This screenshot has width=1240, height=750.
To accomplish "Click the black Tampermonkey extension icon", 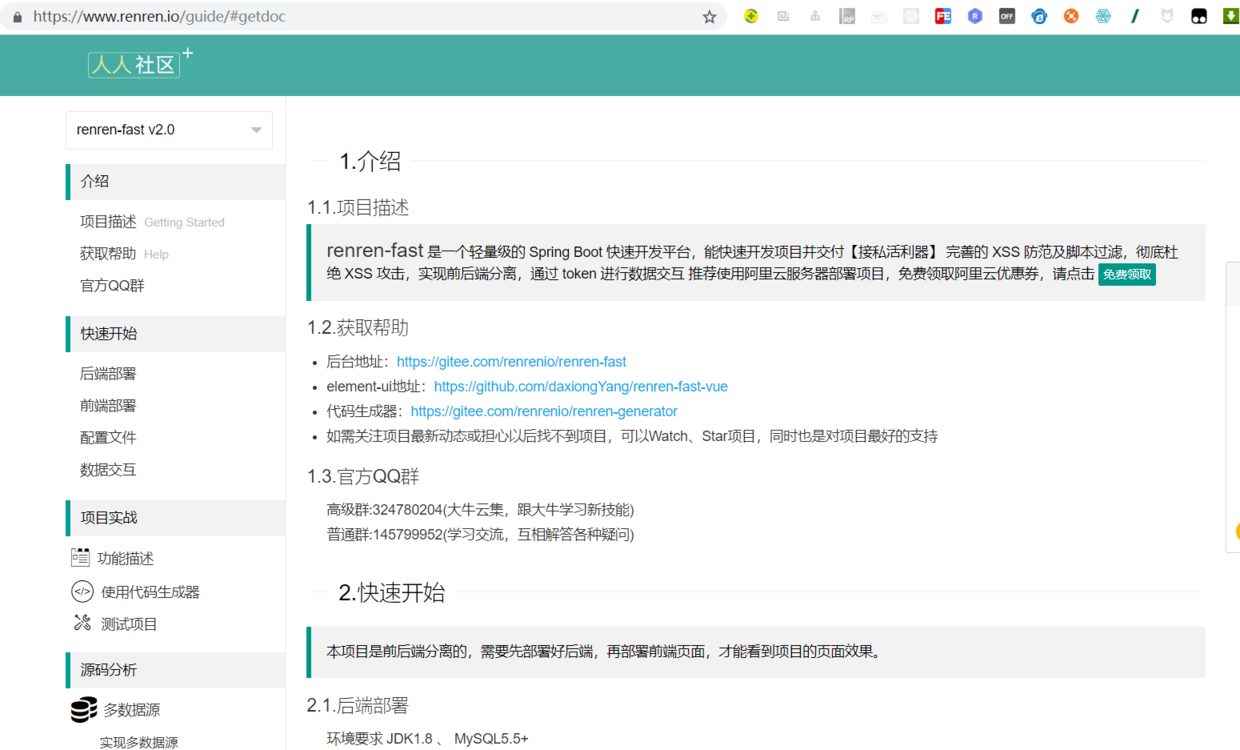I will [x=1199, y=16].
